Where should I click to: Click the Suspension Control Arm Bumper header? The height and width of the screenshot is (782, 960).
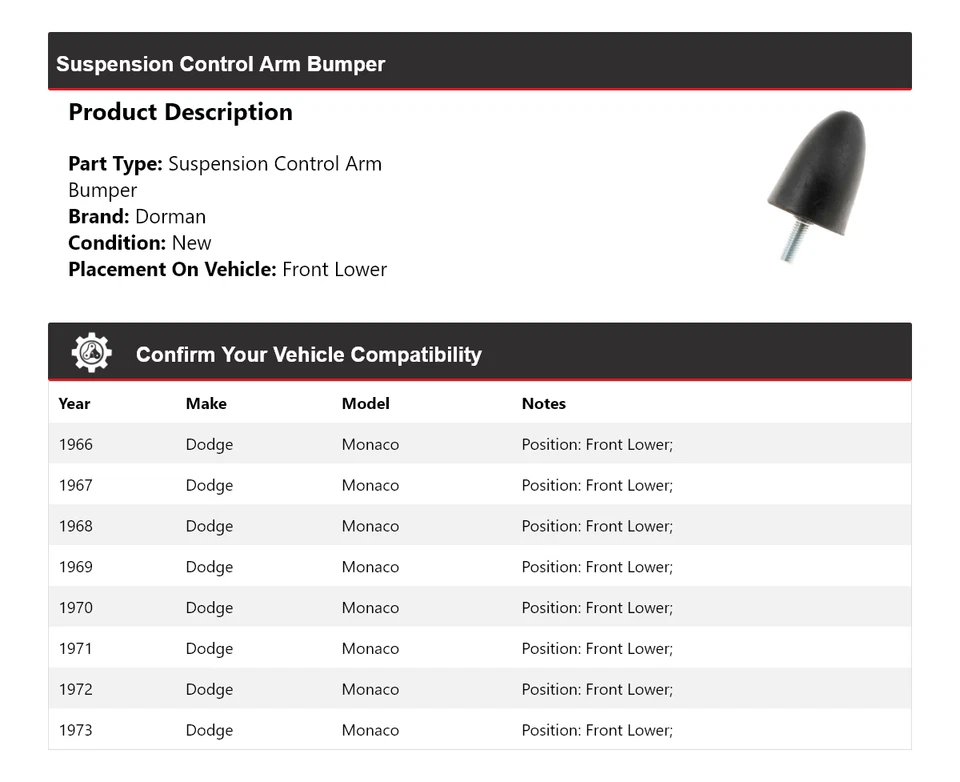[x=220, y=64]
